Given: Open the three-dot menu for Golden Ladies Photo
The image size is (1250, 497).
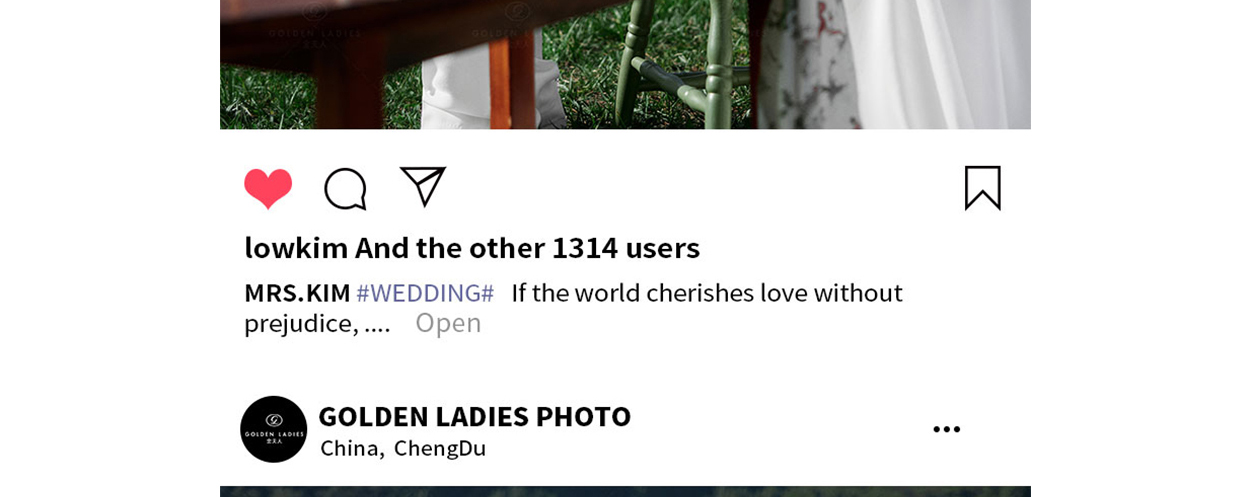Looking at the screenshot, I should 946,429.
